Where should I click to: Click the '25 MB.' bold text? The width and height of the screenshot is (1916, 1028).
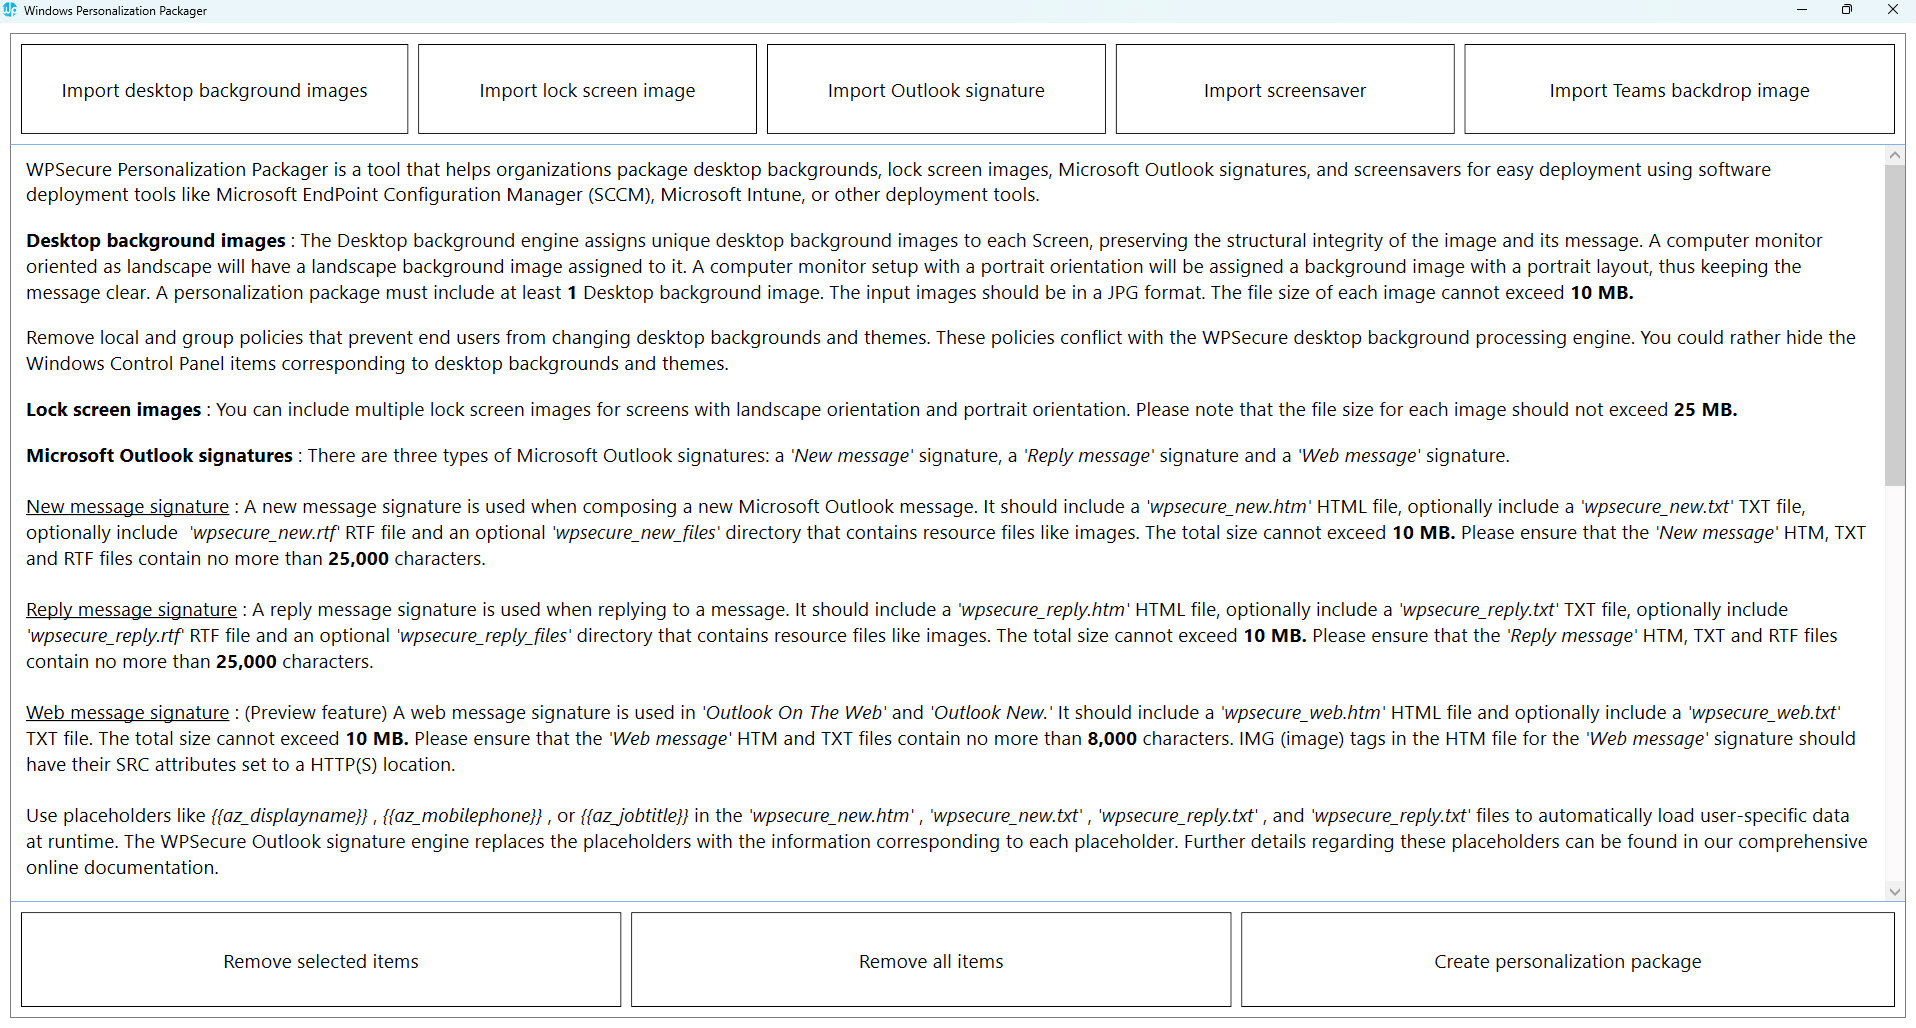1705,410
